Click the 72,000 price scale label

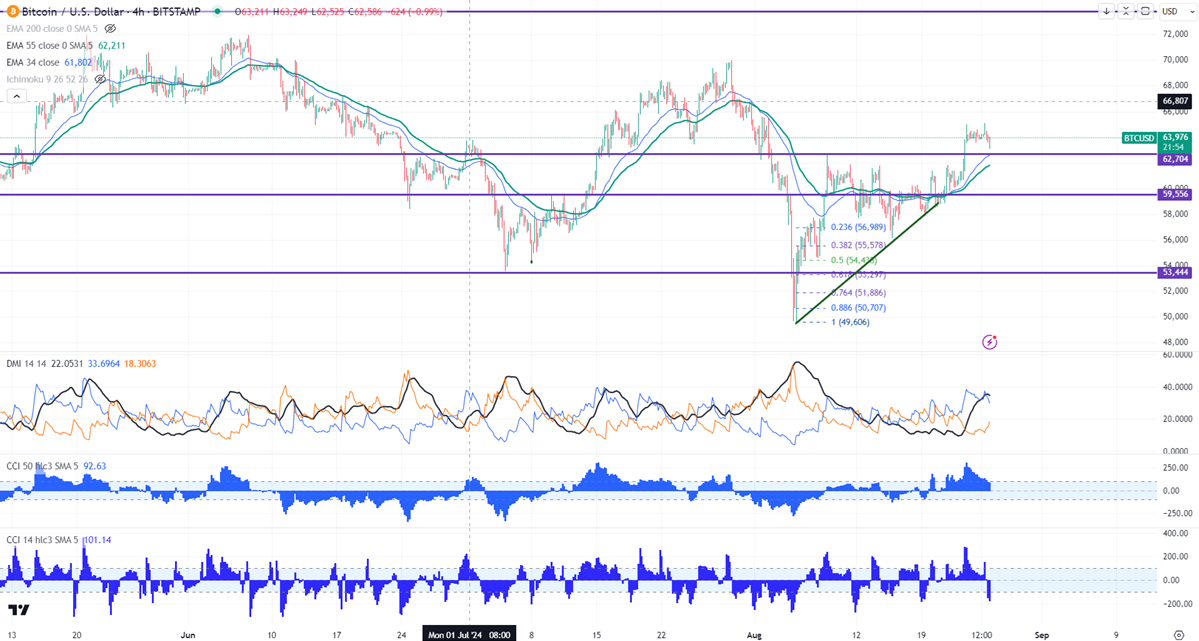coord(1175,34)
